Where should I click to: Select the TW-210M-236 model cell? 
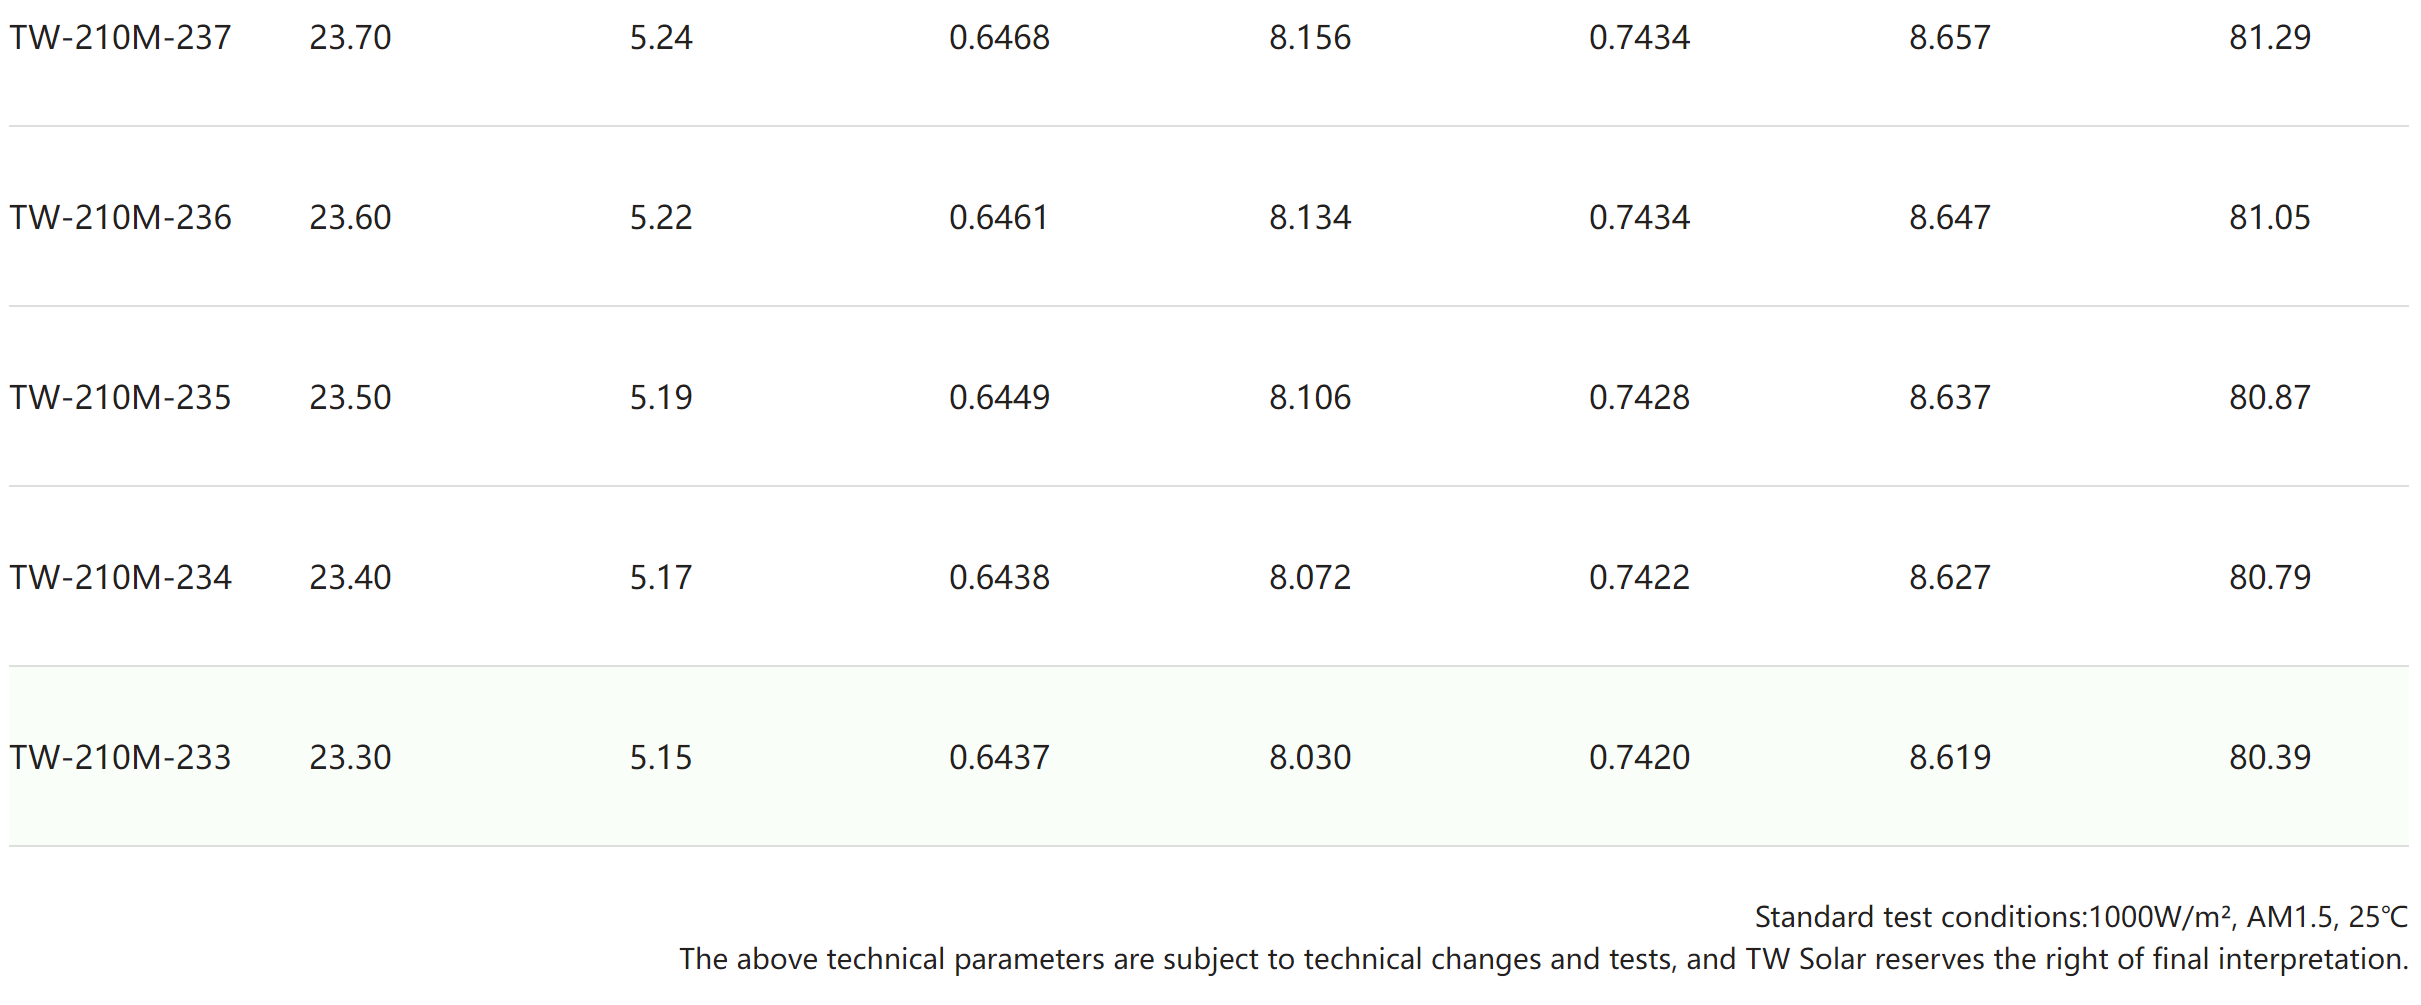point(120,218)
